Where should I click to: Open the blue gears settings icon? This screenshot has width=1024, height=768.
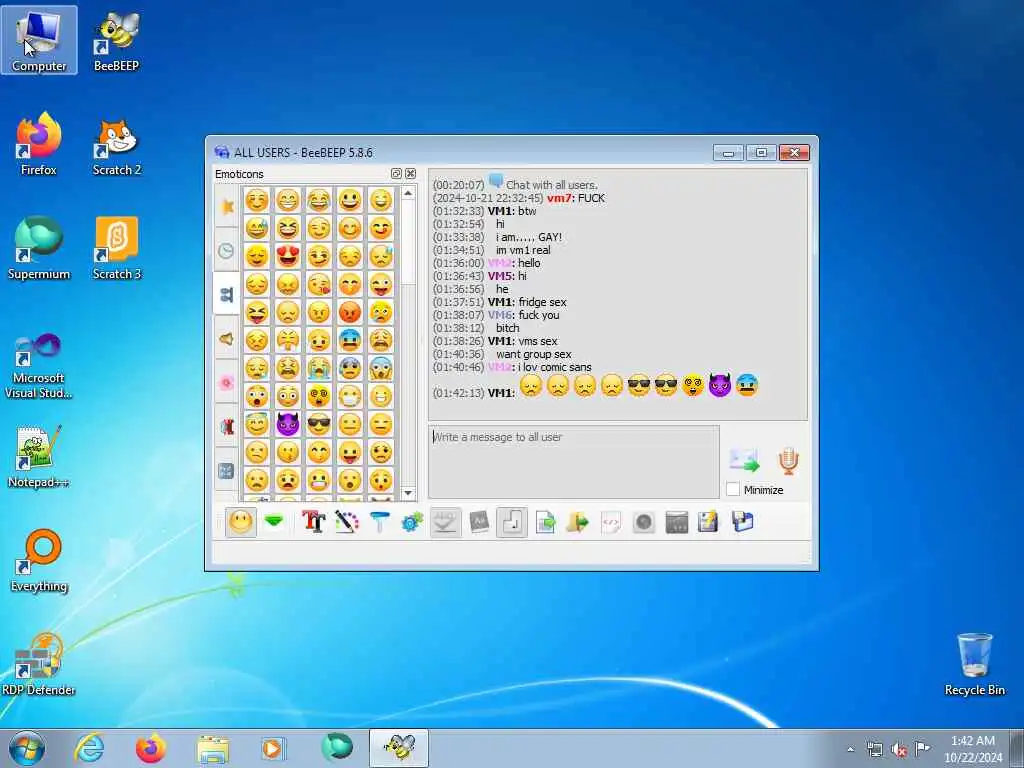coord(412,522)
